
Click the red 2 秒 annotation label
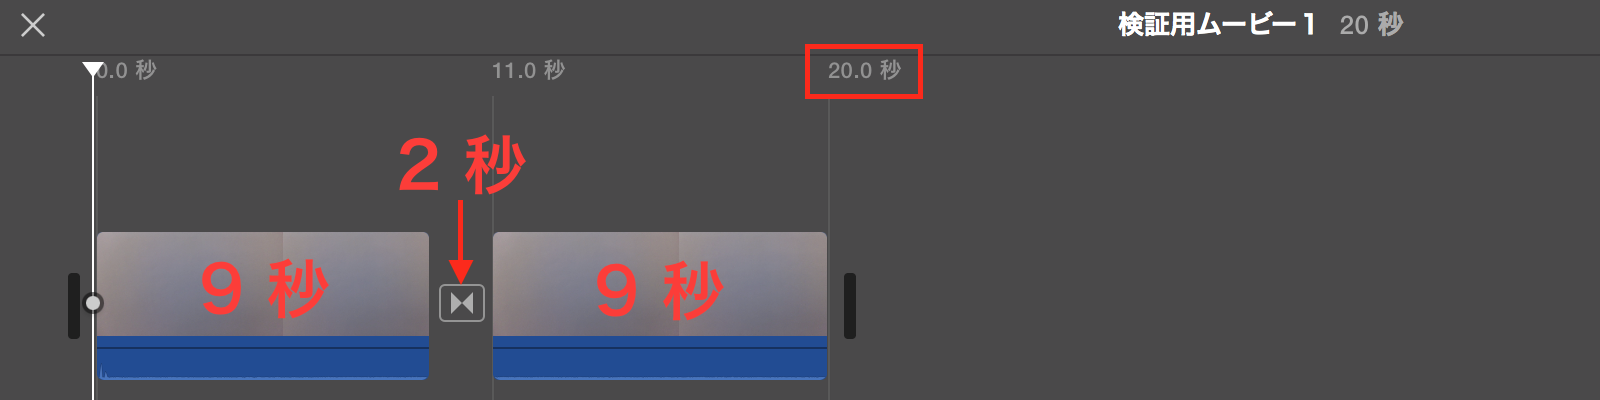pos(462,165)
